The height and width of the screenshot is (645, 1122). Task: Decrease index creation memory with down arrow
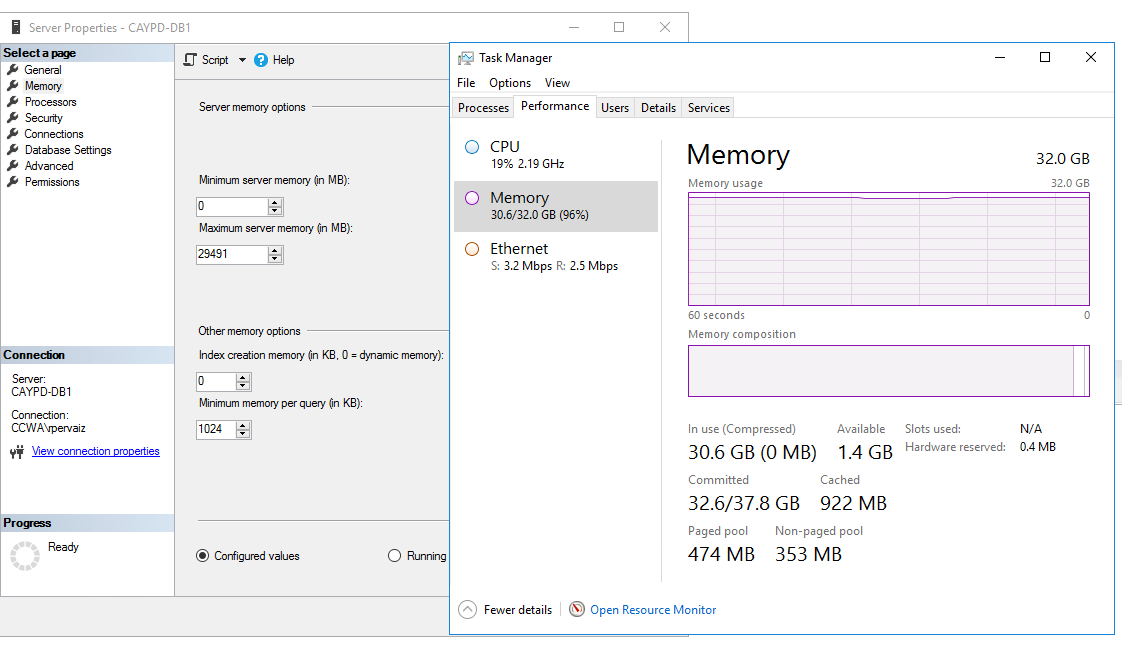click(243, 385)
